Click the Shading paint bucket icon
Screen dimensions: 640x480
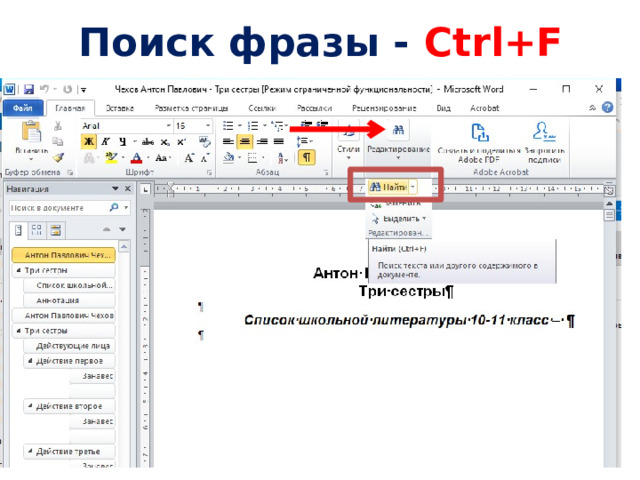[229, 158]
